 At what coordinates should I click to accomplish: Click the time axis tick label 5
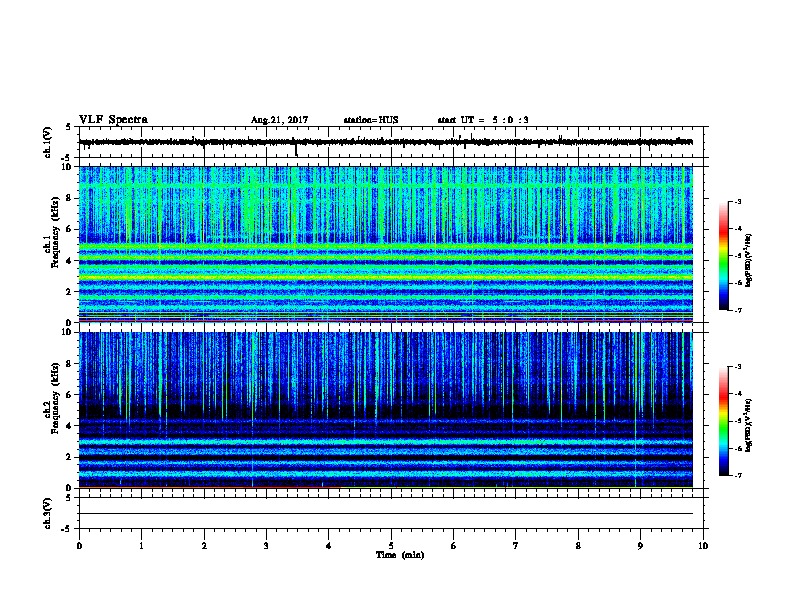click(x=391, y=546)
